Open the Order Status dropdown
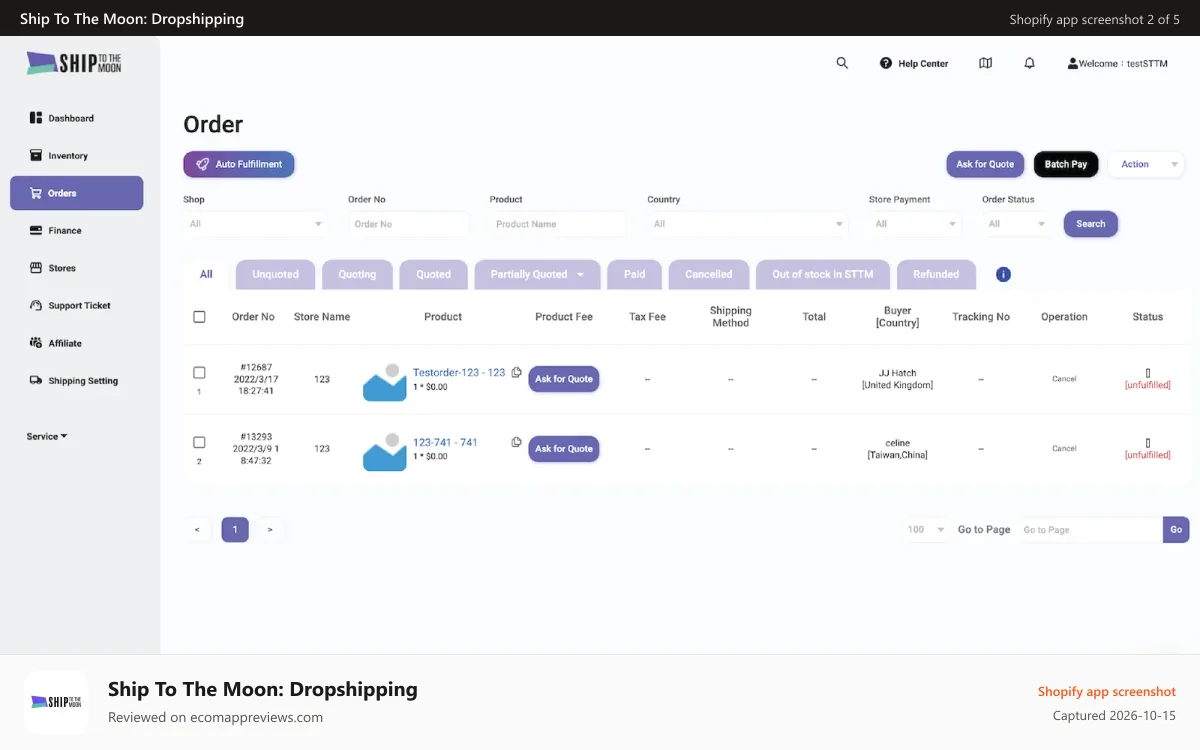Screen dimensions: 1200x750 click(1016, 224)
